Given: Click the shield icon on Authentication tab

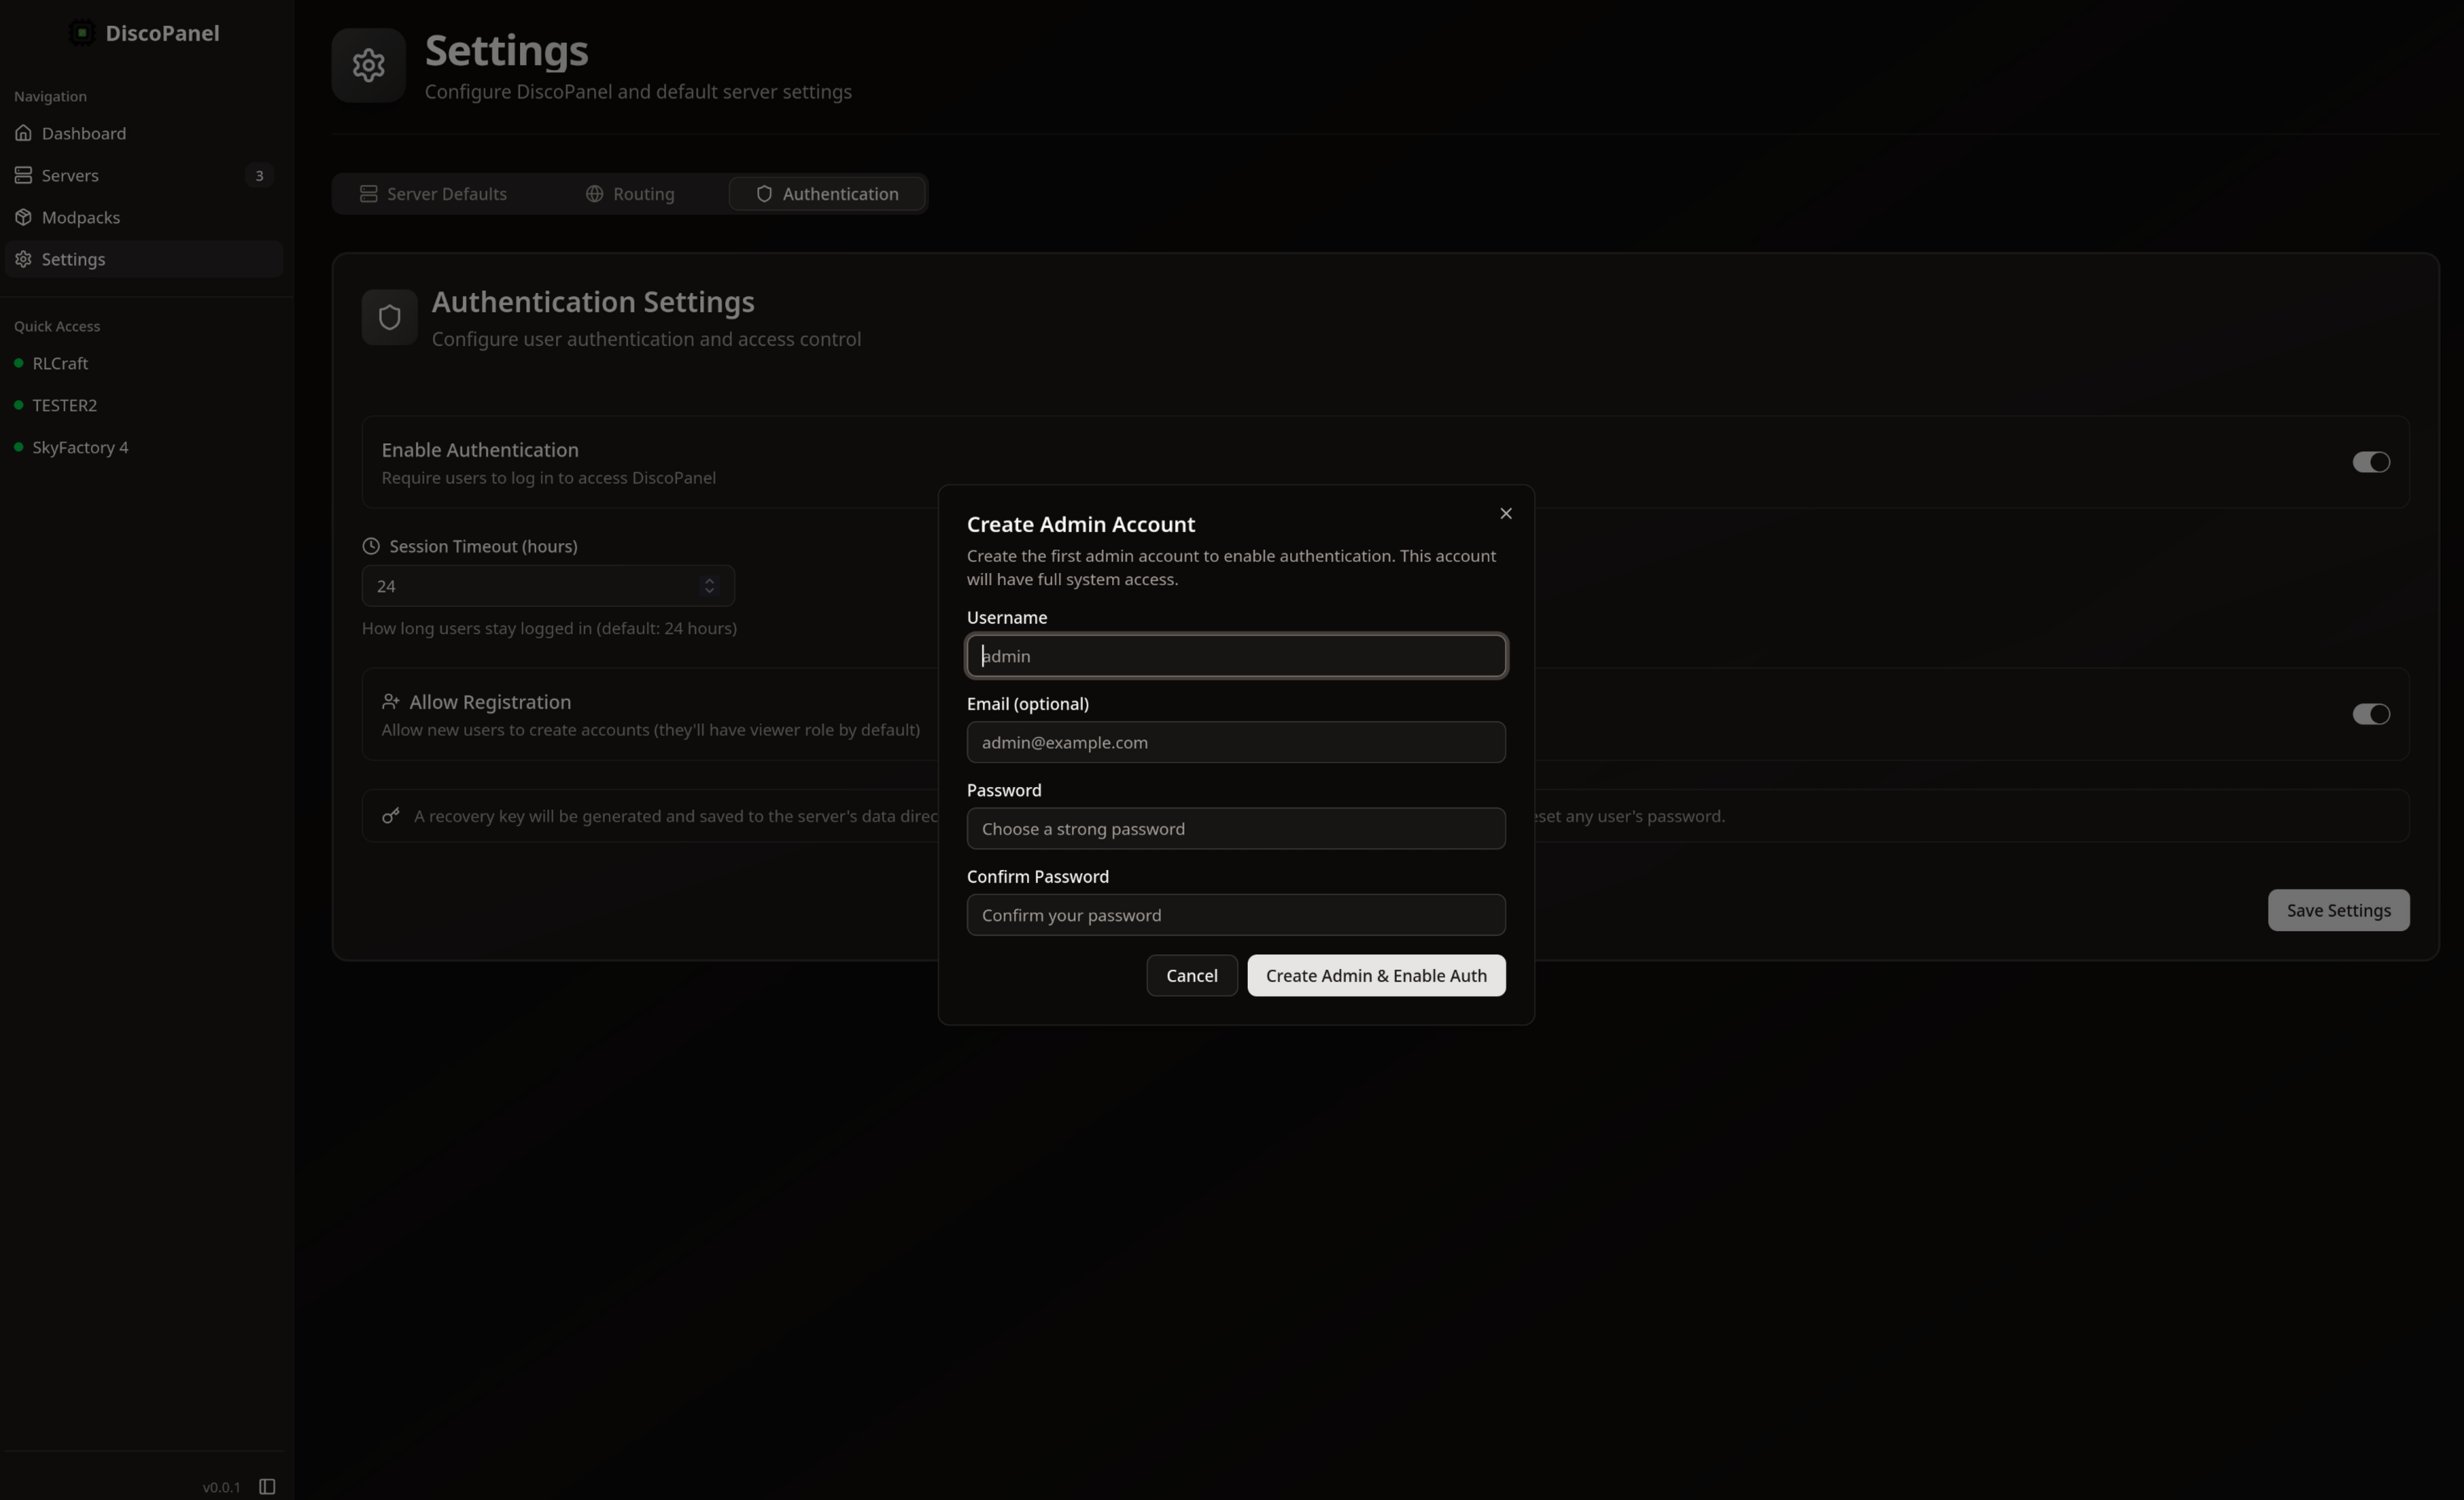Looking at the screenshot, I should pos(764,193).
